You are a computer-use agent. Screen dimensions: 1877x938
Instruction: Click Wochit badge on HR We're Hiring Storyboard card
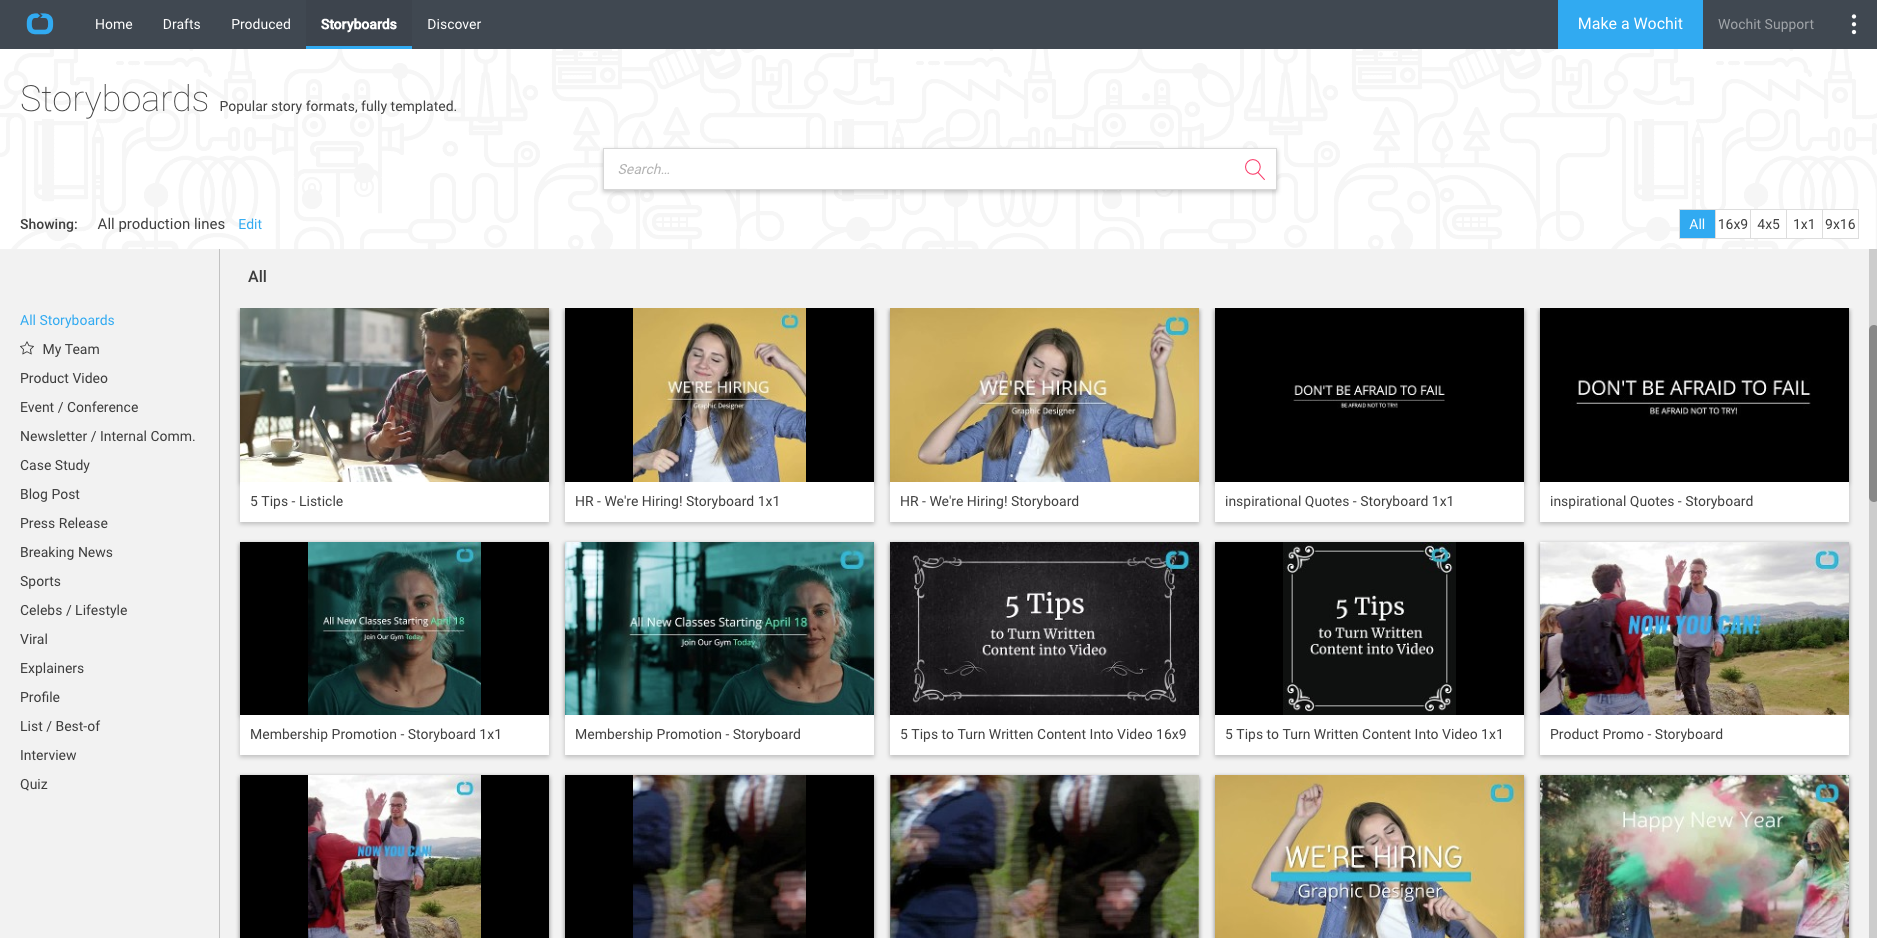1177,326
